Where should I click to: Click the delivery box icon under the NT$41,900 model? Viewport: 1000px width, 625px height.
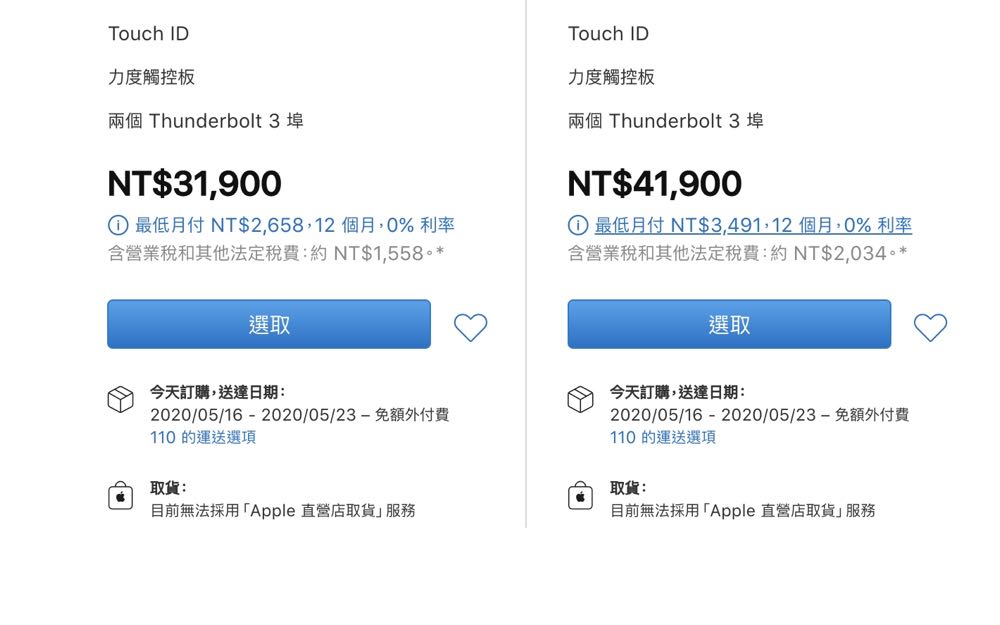pyautogui.click(x=580, y=399)
